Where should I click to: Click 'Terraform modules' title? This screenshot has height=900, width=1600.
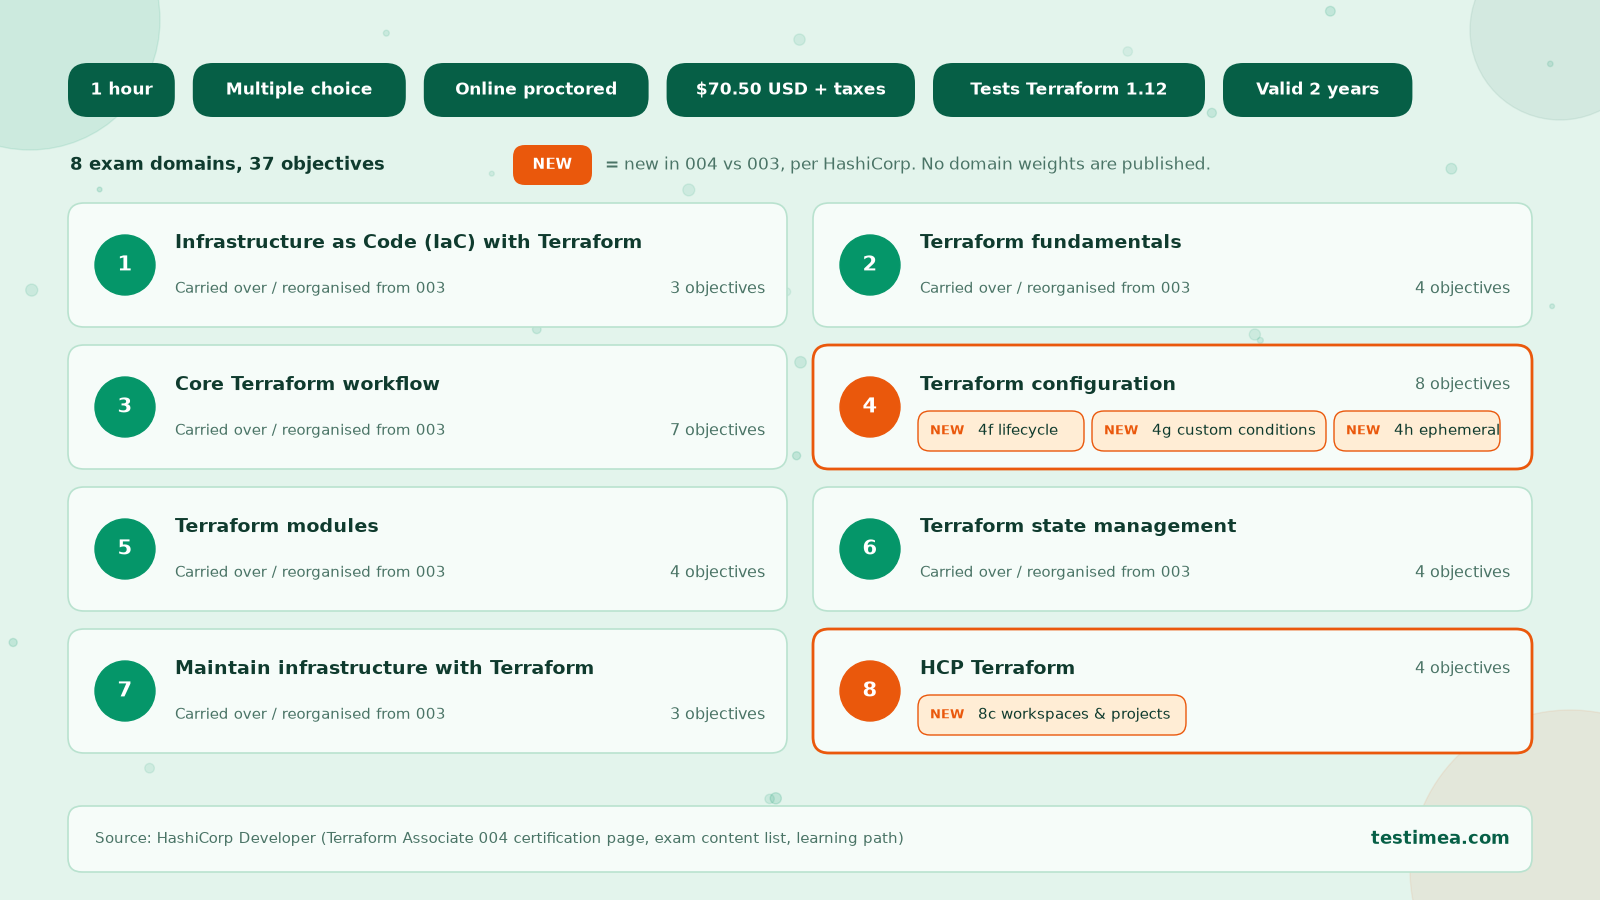point(277,526)
